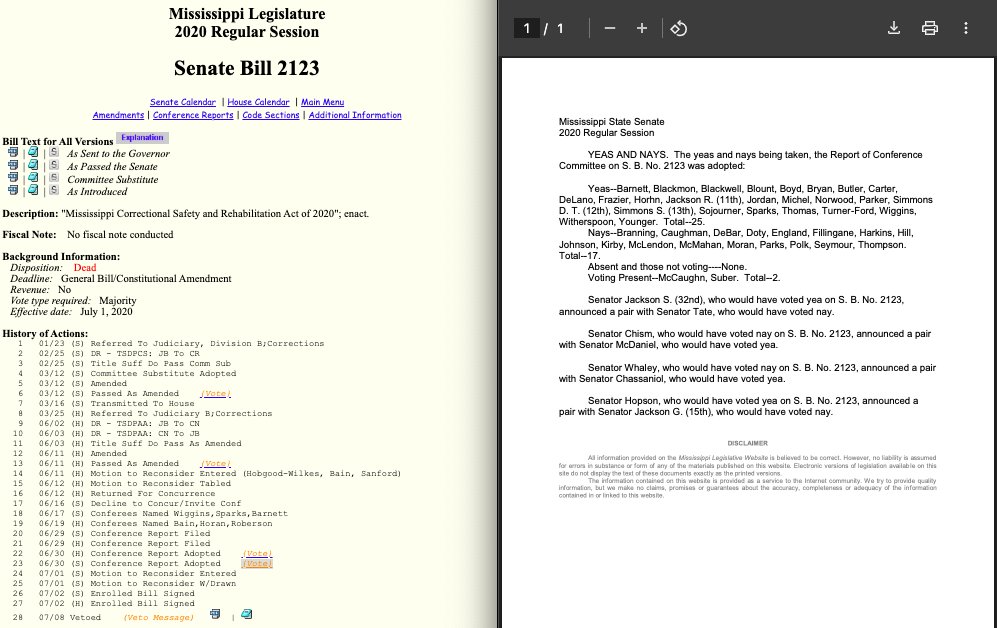Click gray S icon for As Introduced
The width and height of the screenshot is (997, 628).
(54, 190)
